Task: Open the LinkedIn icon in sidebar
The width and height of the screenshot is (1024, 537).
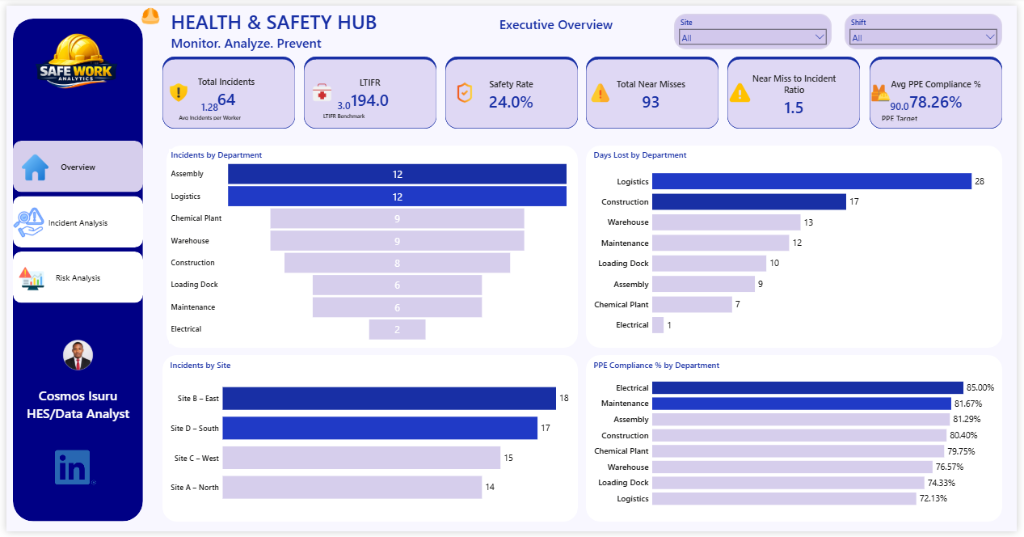Action: tap(72, 467)
